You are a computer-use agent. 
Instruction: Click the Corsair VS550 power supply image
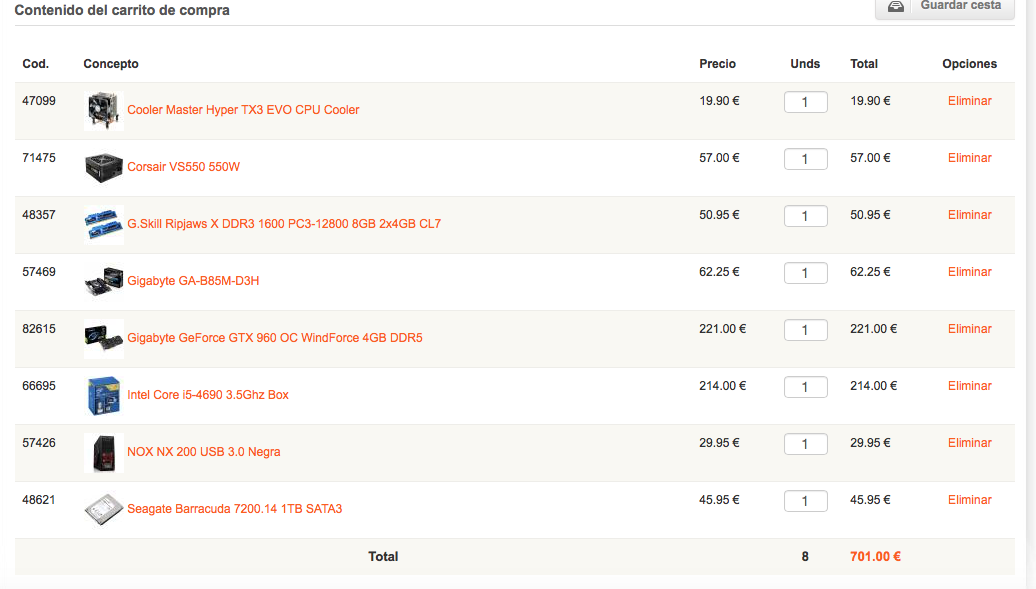tap(104, 167)
